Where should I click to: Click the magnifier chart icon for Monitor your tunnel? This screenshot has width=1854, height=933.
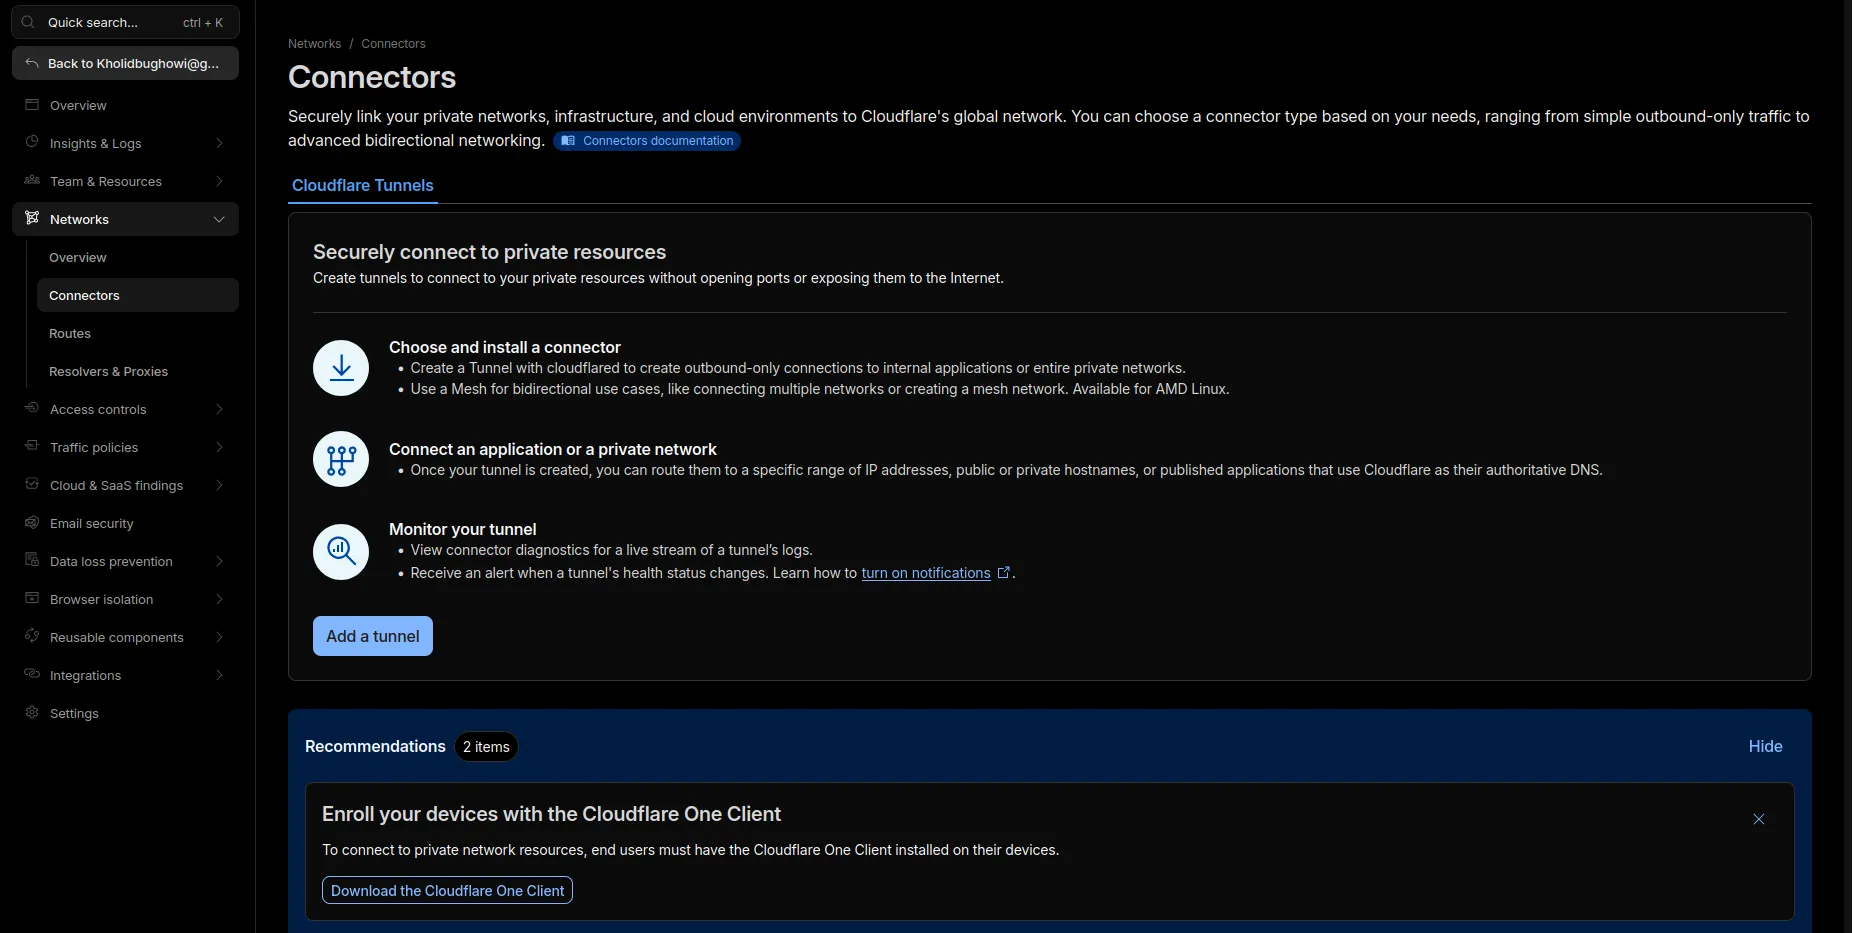point(341,552)
